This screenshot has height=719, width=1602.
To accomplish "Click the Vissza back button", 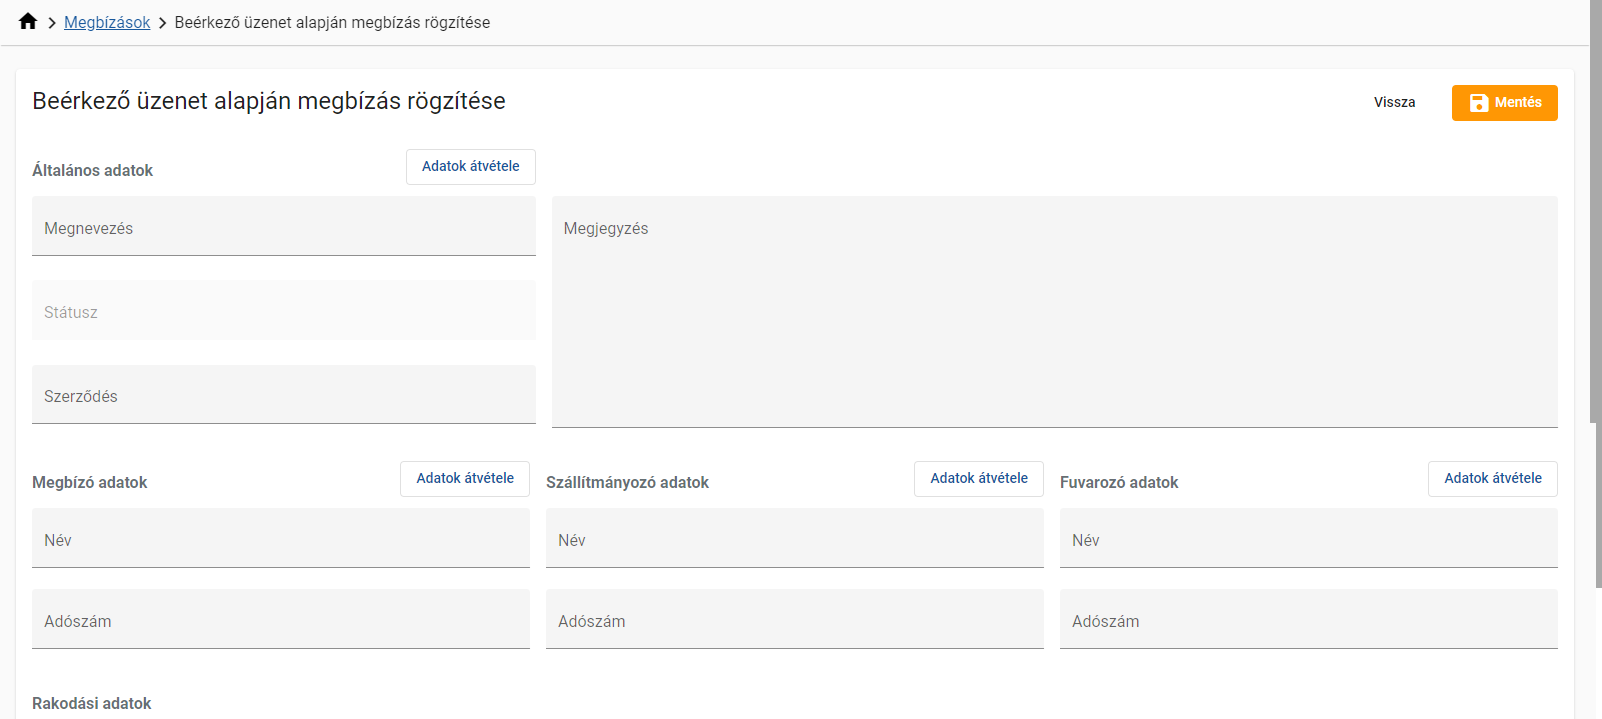I will [1394, 103].
